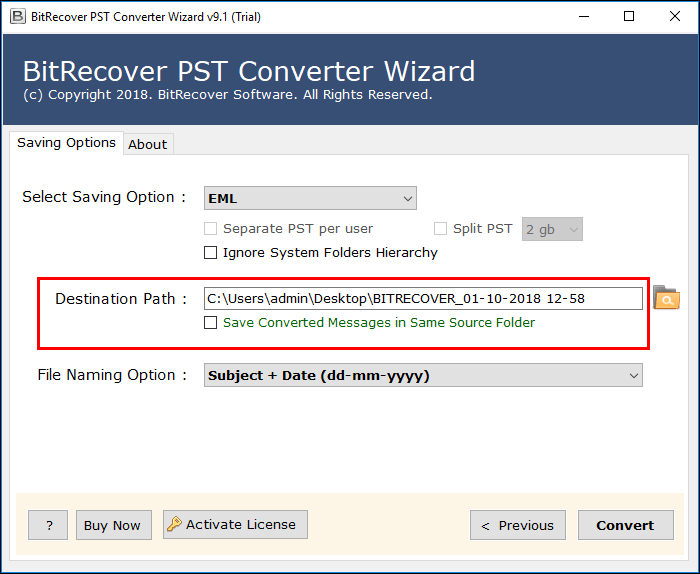Click the BitRecover app icon in title bar
The width and height of the screenshot is (700, 574).
[x=17, y=17]
